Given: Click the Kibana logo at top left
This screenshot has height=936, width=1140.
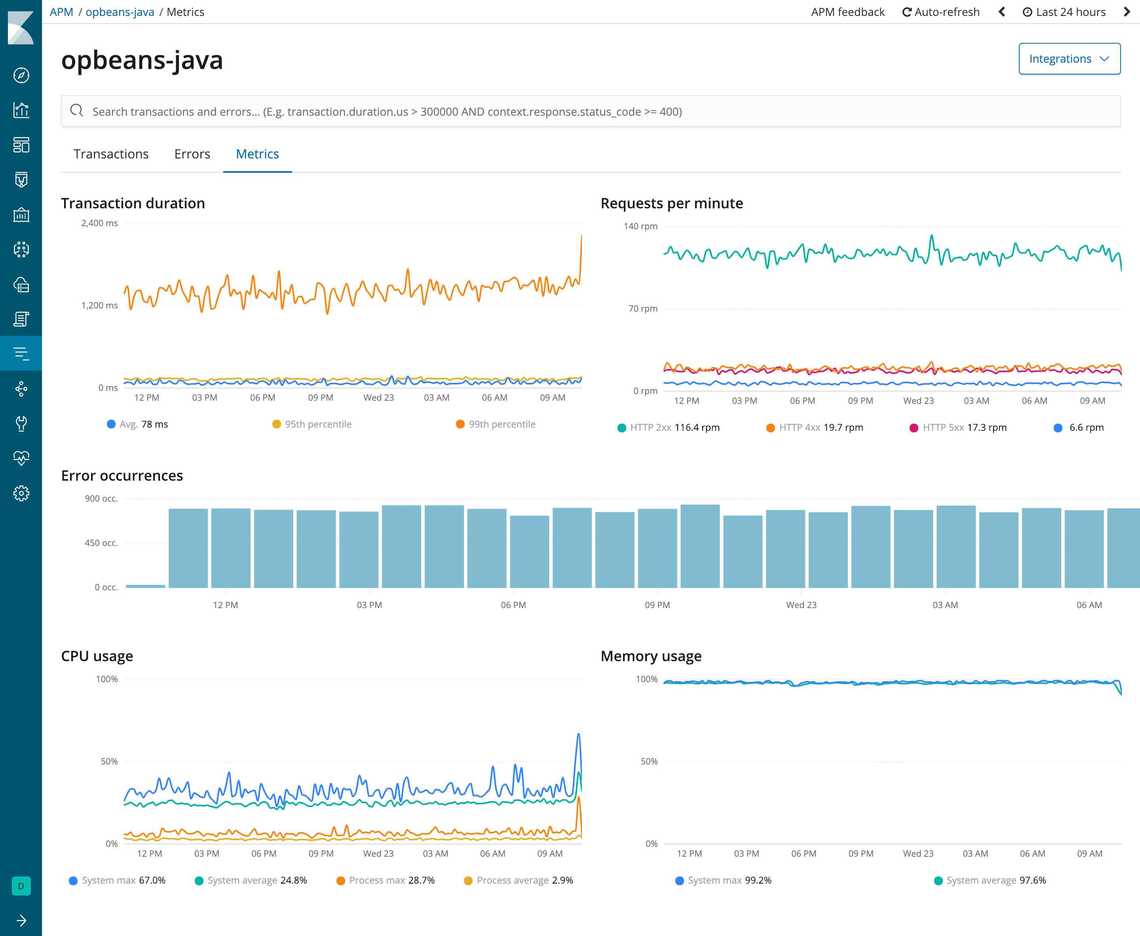Looking at the screenshot, I should [21, 27].
